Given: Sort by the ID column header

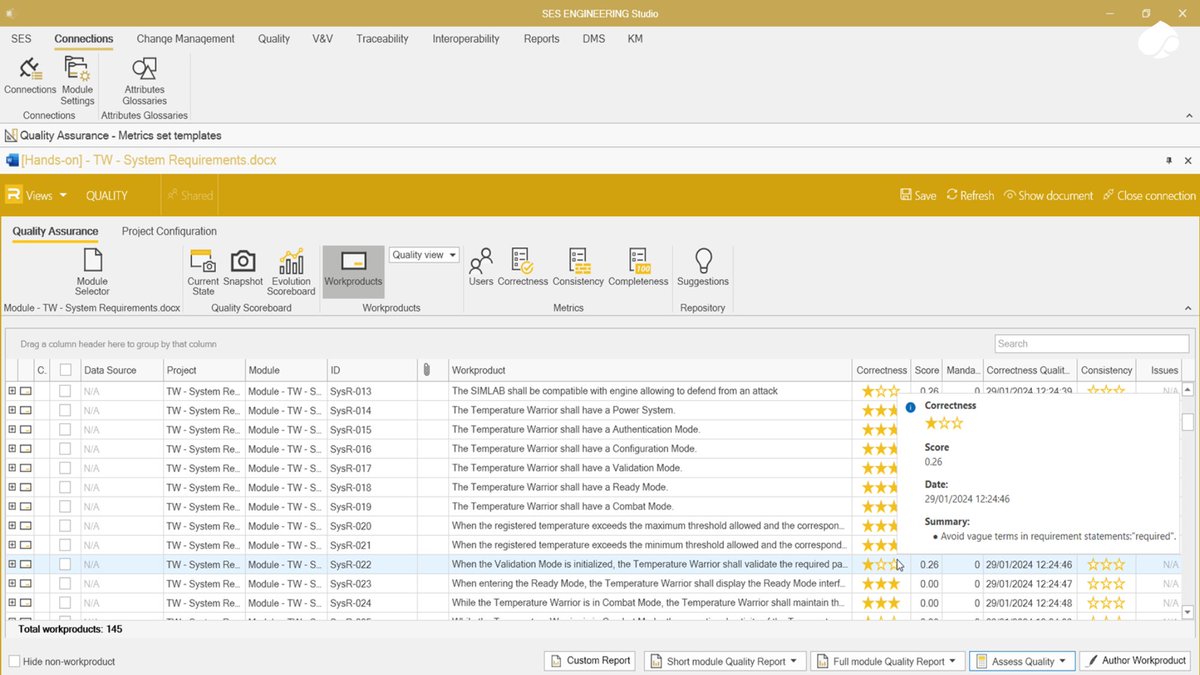Looking at the screenshot, I should point(372,370).
